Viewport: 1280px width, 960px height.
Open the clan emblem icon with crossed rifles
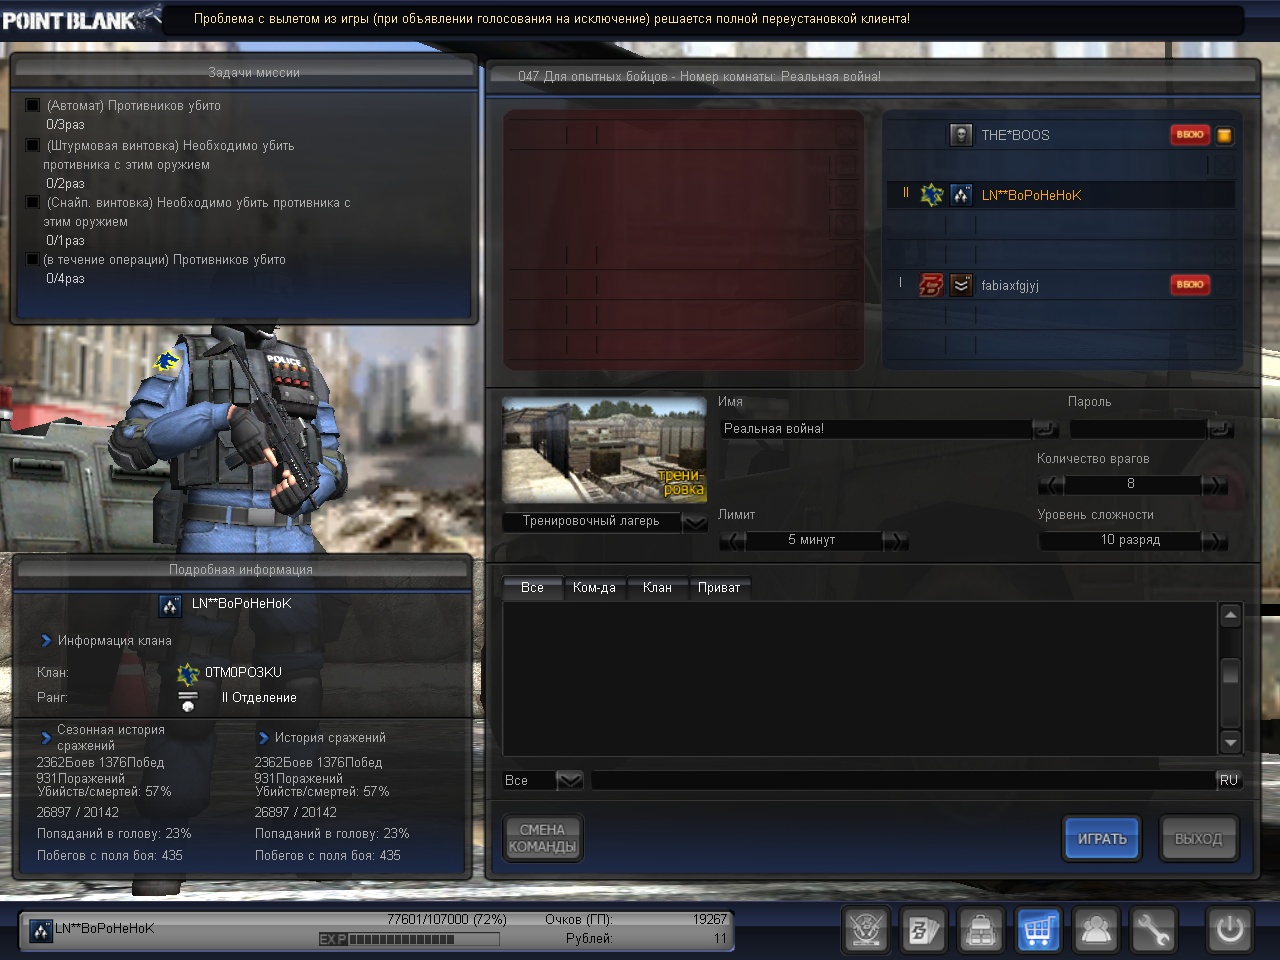[x=865, y=931]
